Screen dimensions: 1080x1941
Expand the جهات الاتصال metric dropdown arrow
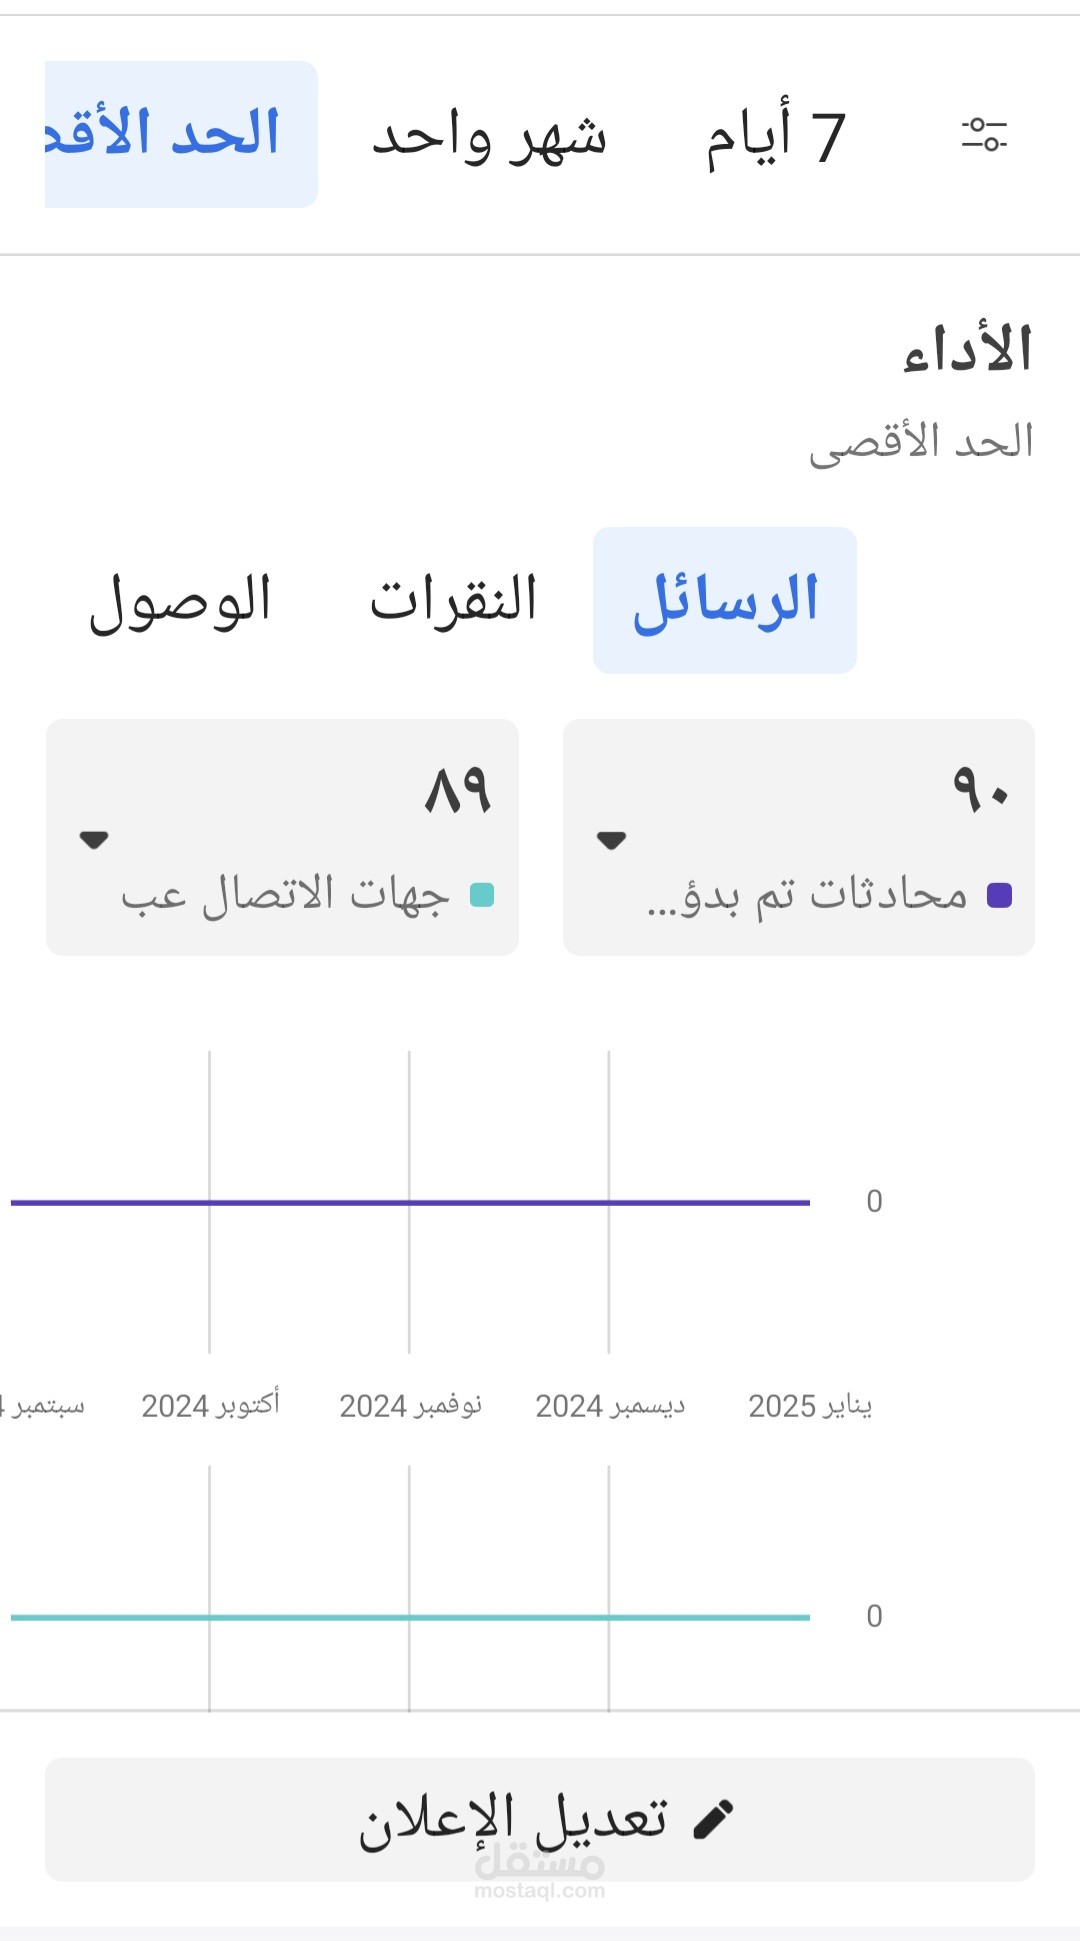94,840
